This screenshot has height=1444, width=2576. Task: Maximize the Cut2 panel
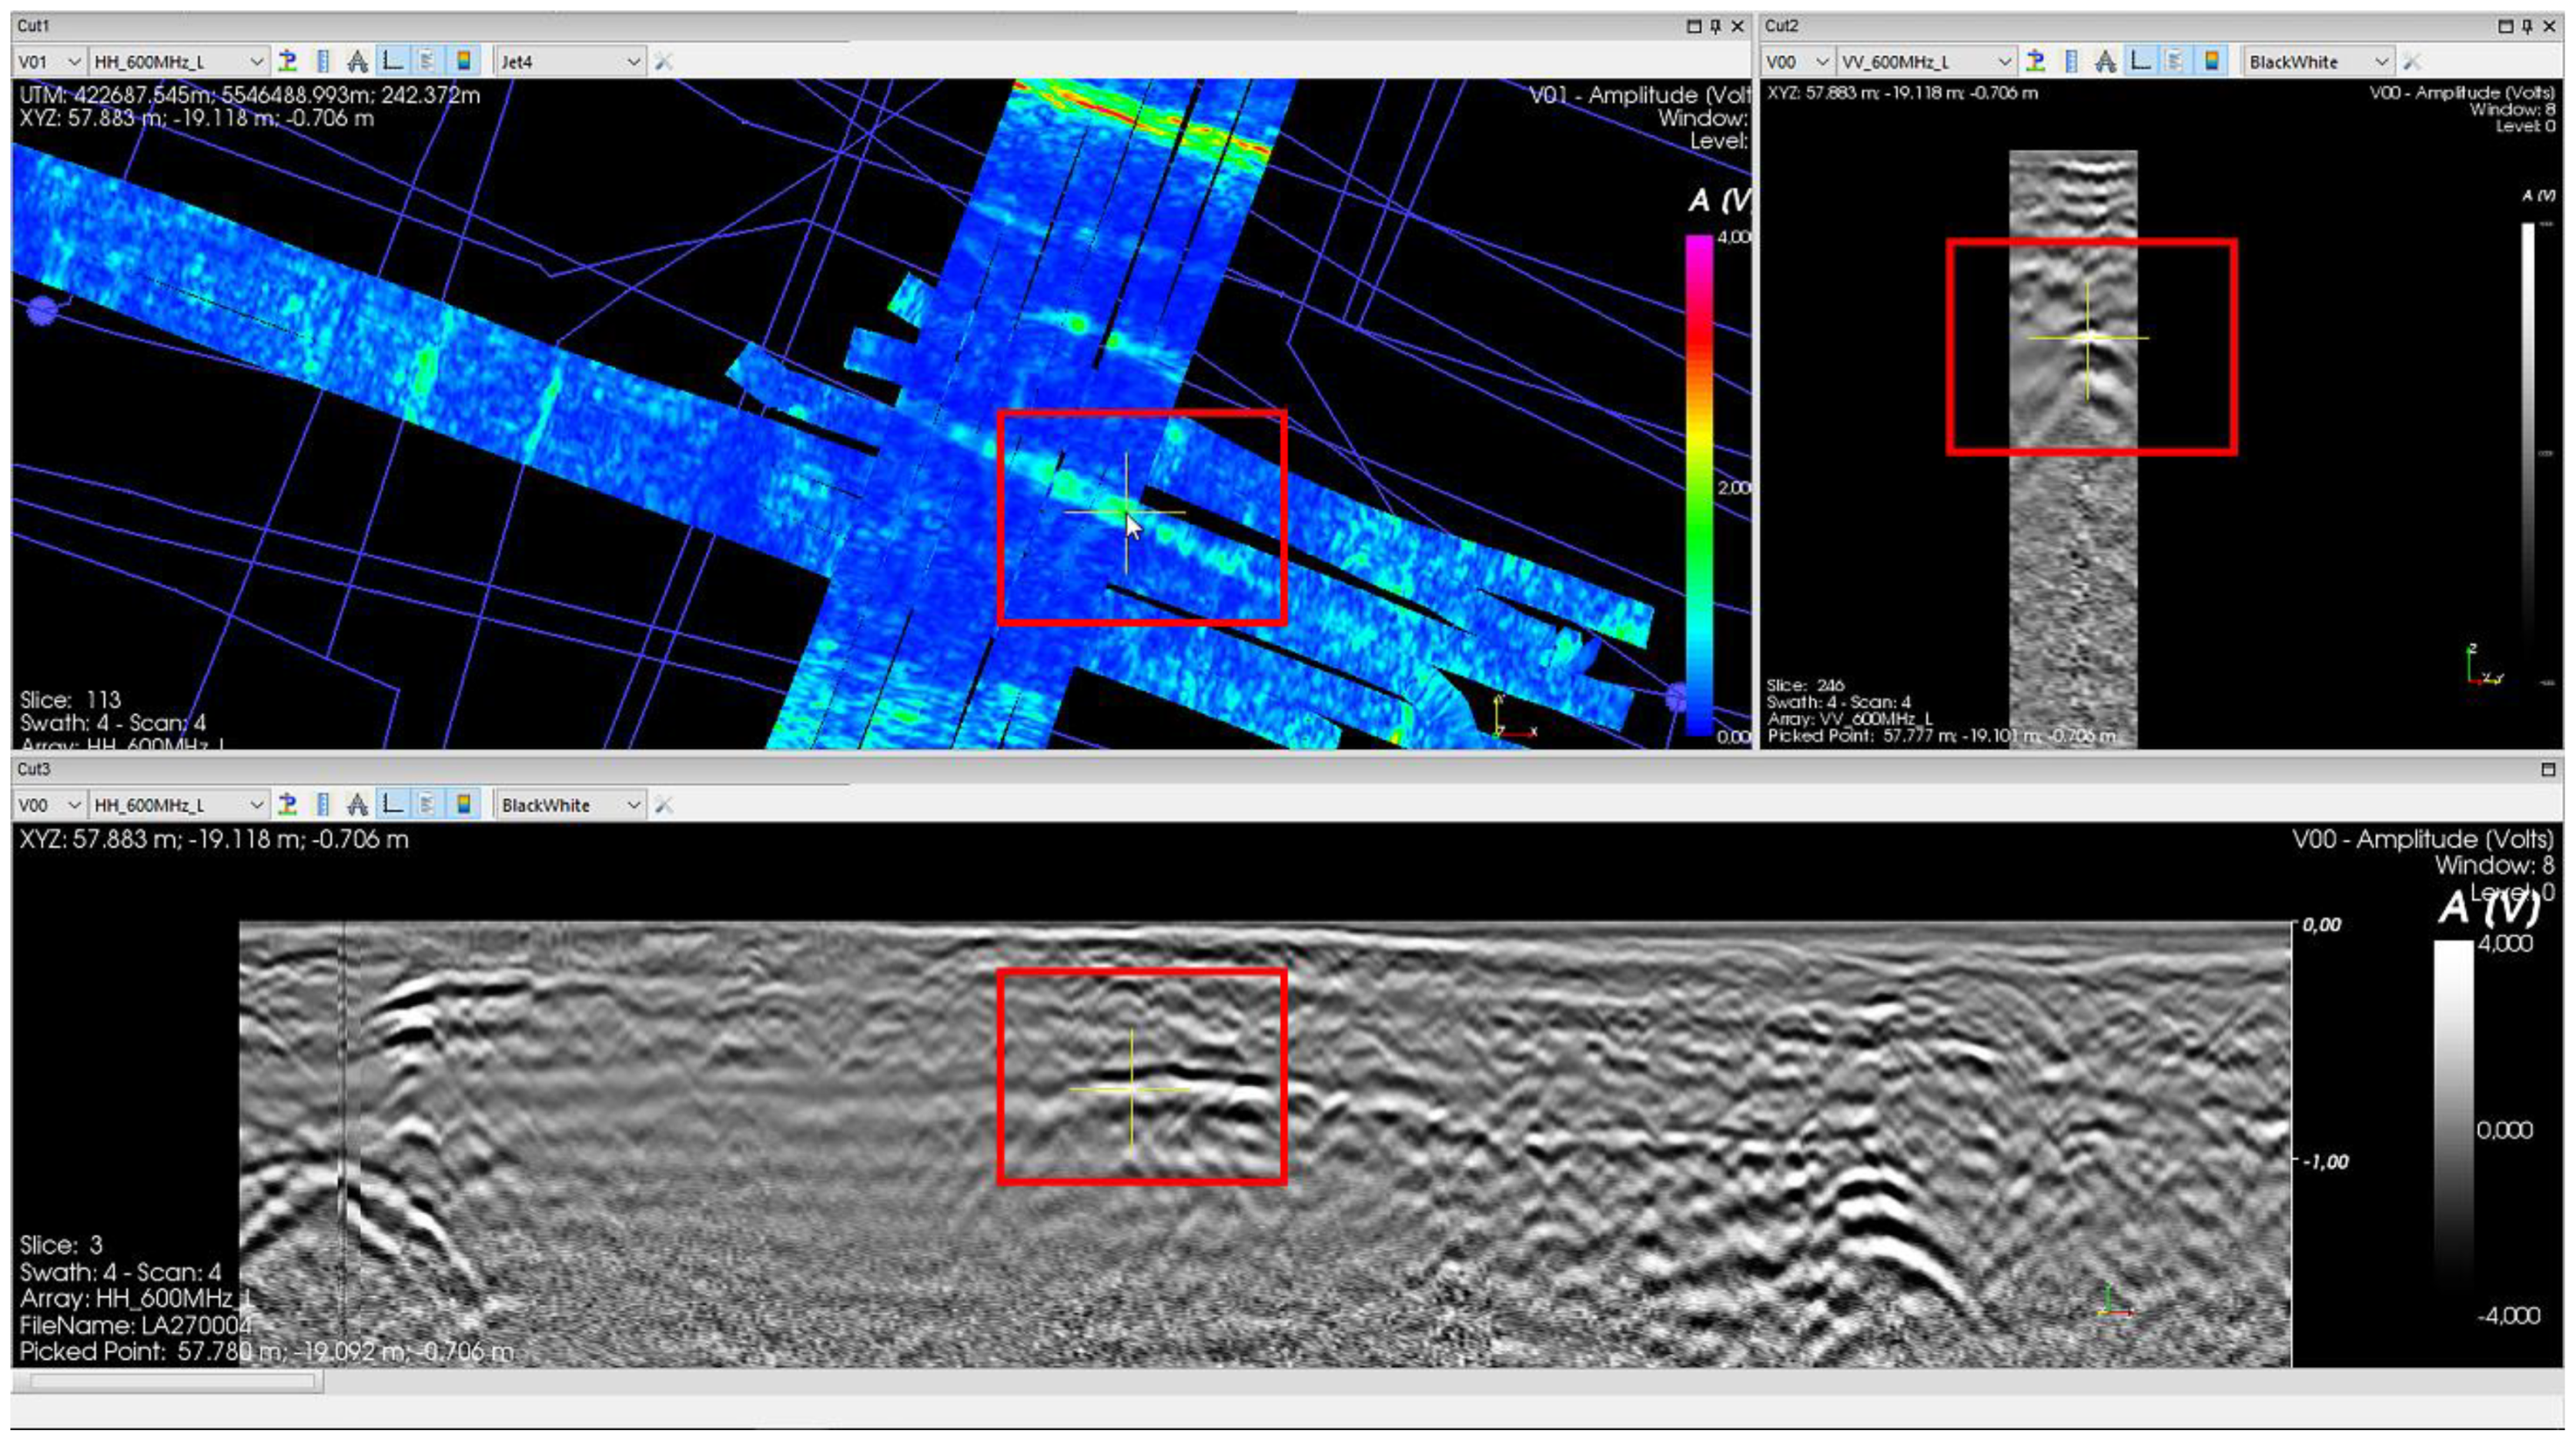pyautogui.click(x=2506, y=26)
